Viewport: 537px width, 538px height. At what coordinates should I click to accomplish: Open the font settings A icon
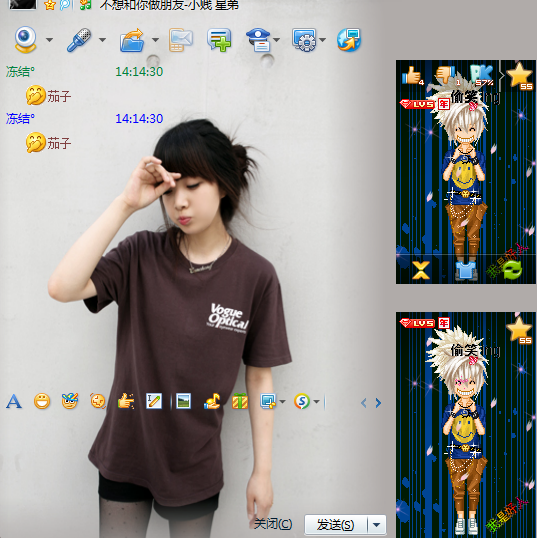tap(14, 401)
